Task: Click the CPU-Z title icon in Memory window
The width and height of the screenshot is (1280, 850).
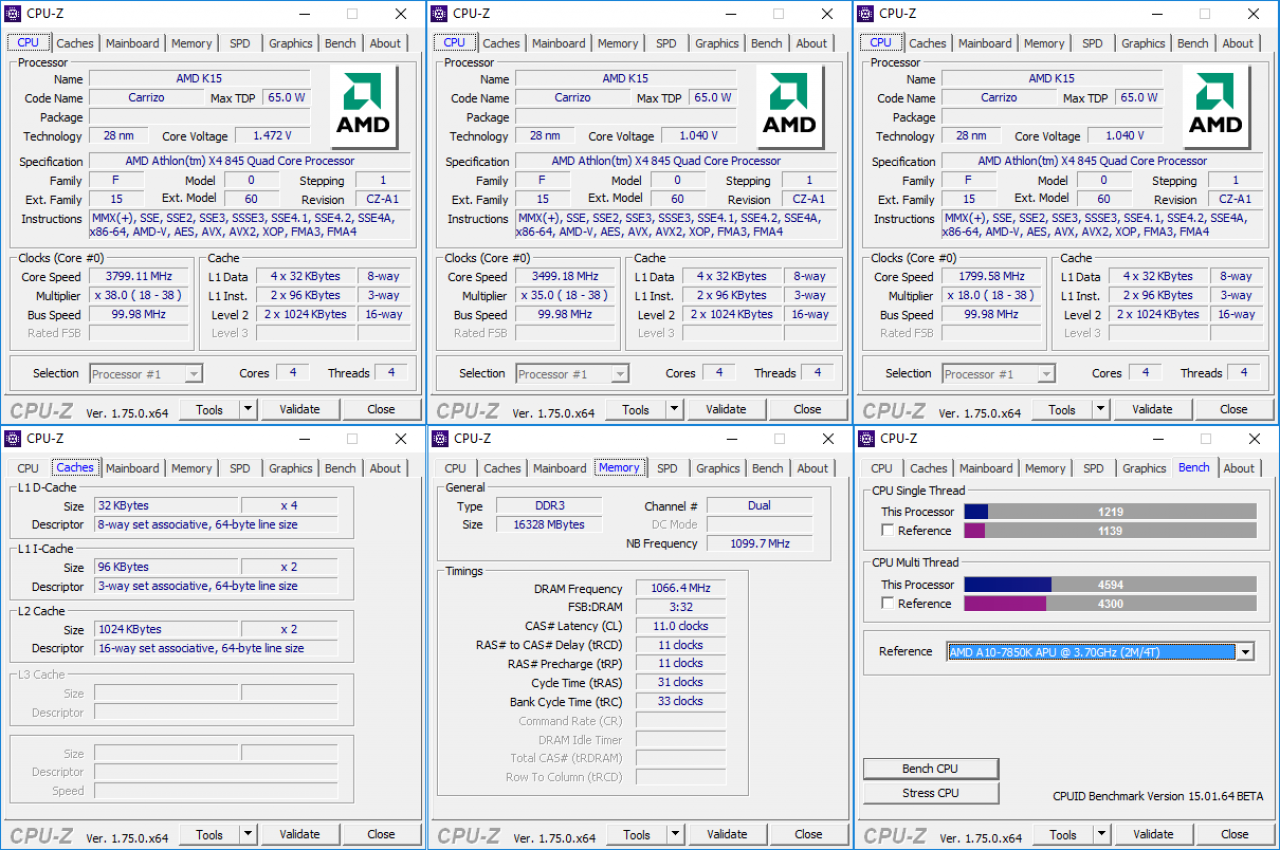Action: [440, 439]
